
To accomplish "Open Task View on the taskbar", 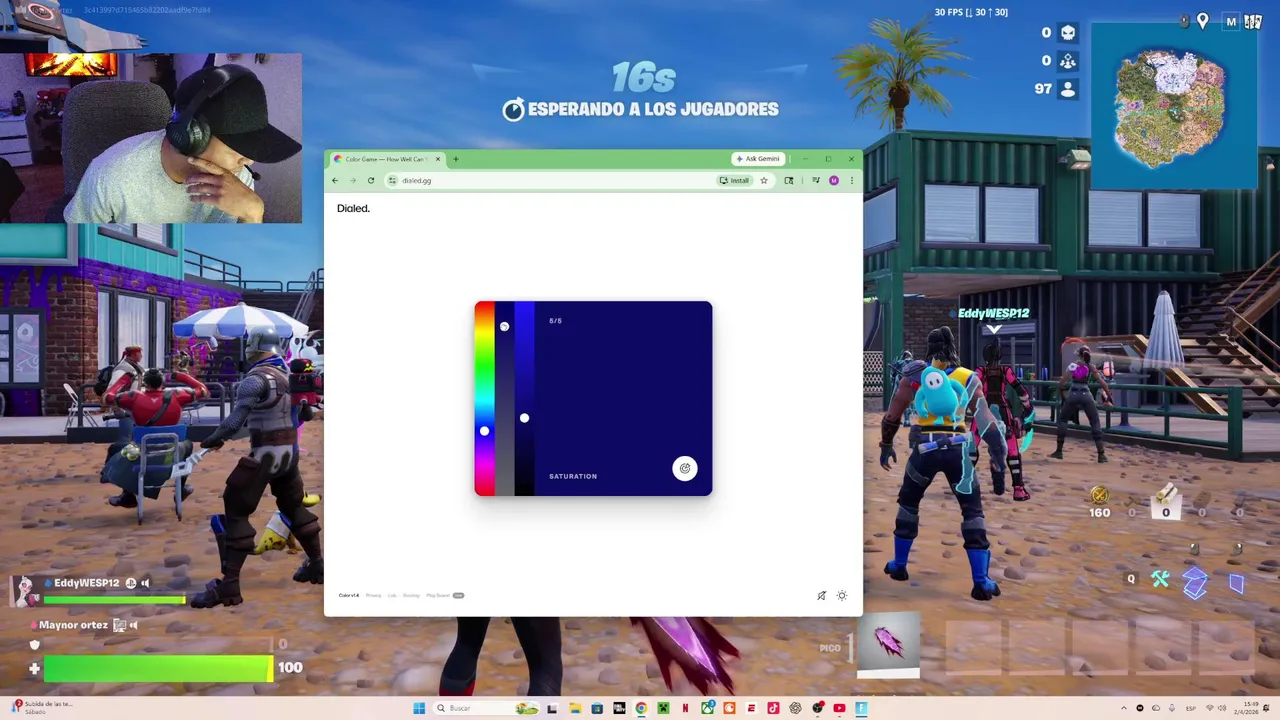I will point(551,708).
